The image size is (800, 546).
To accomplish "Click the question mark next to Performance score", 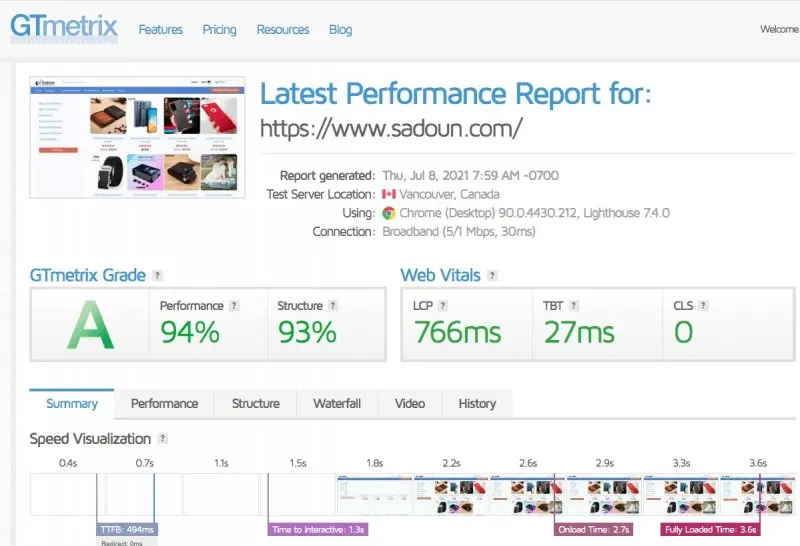I will point(234,306).
